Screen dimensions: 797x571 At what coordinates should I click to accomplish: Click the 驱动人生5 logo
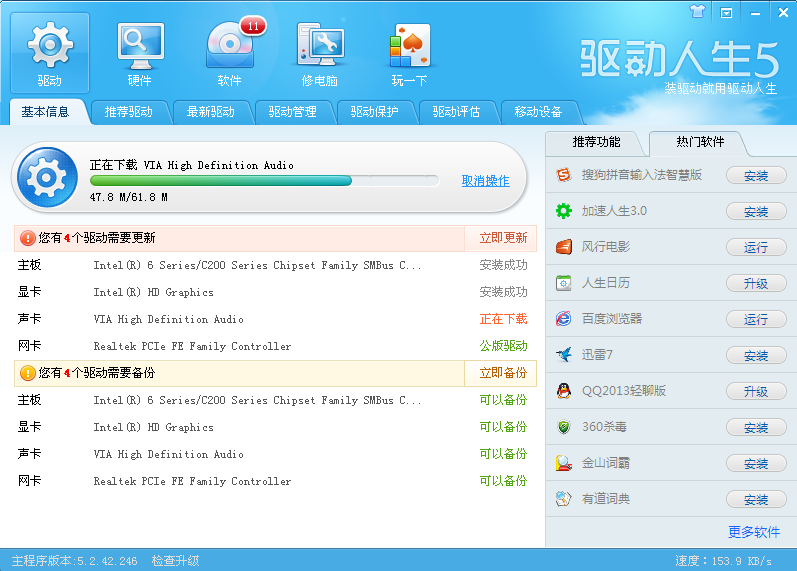(680, 59)
